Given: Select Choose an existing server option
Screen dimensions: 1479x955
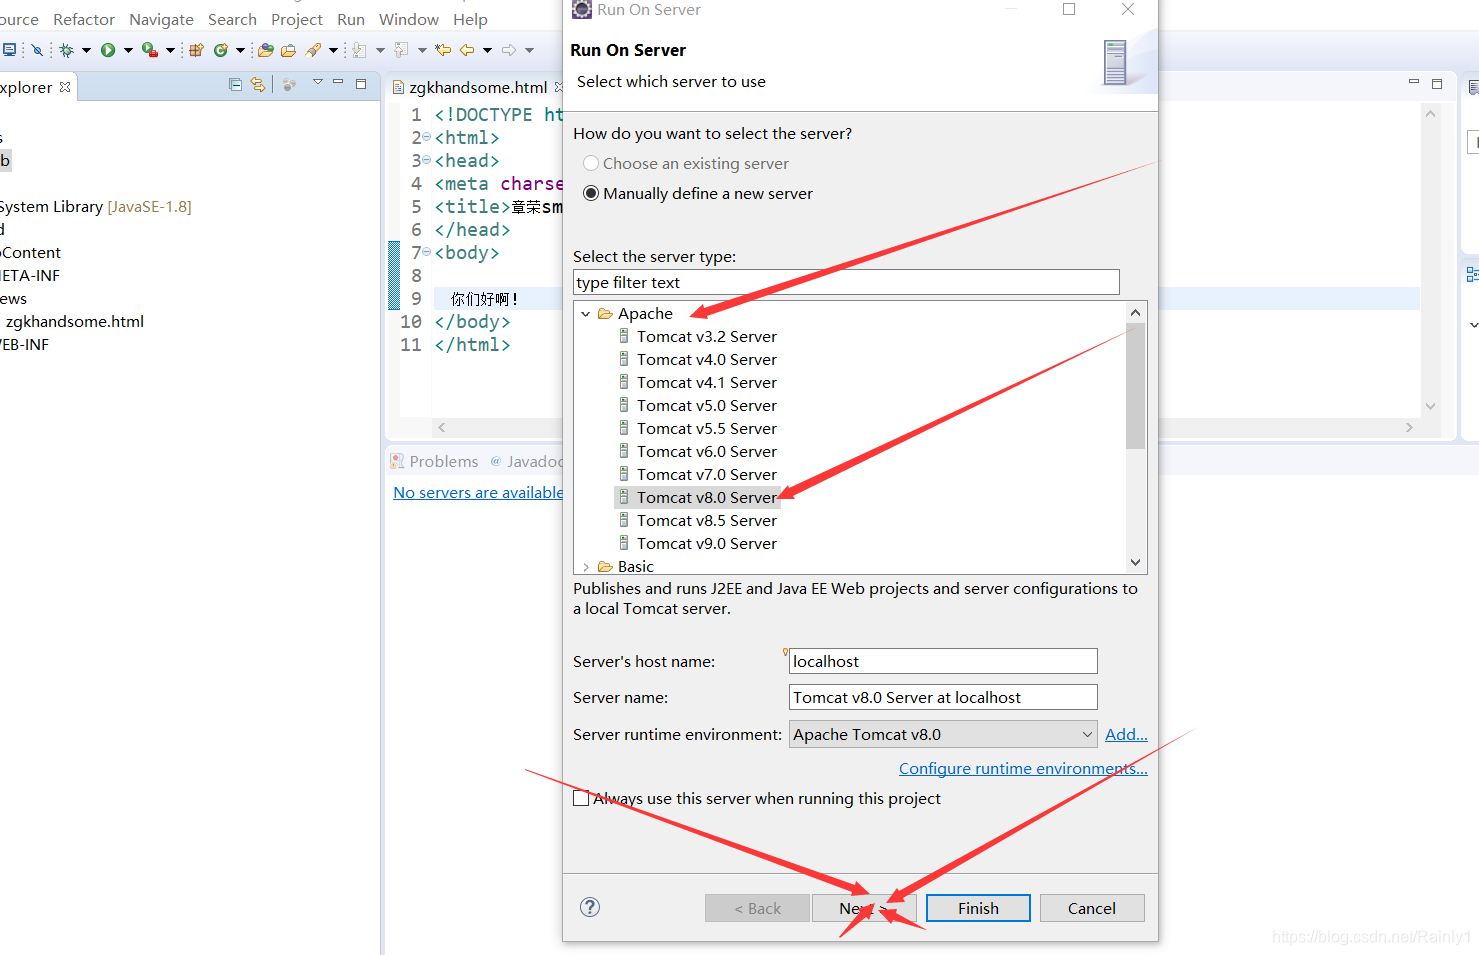Looking at the screenshot, I should coord(686,163).
